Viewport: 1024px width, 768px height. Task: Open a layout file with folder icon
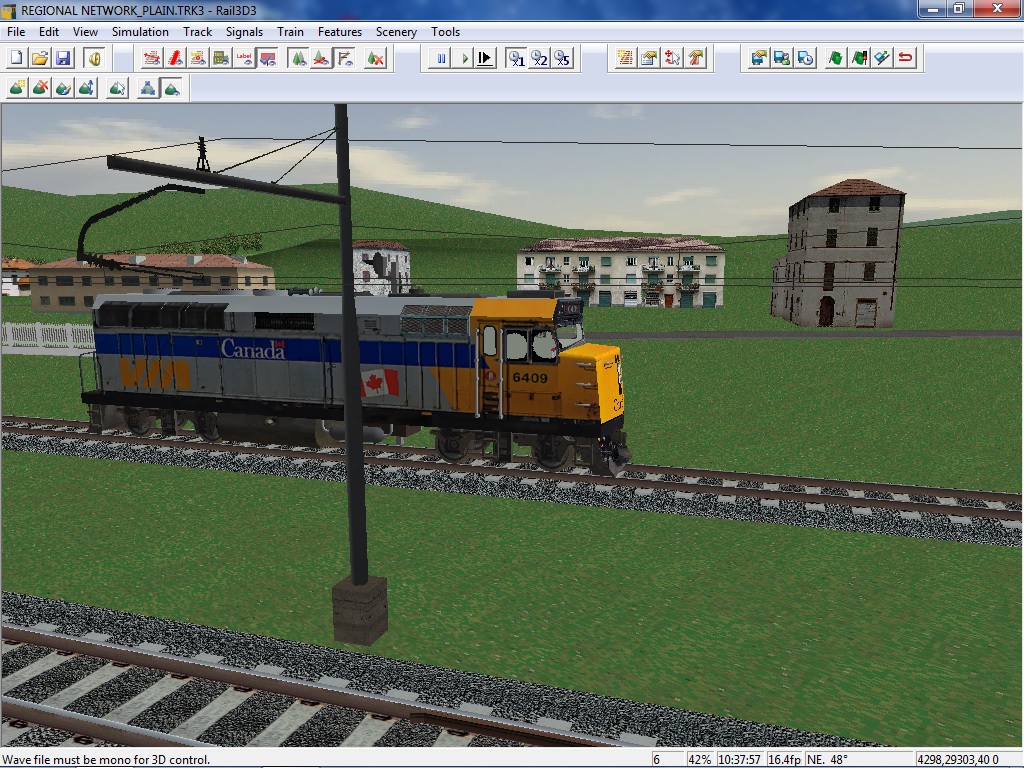pos(40,58)
